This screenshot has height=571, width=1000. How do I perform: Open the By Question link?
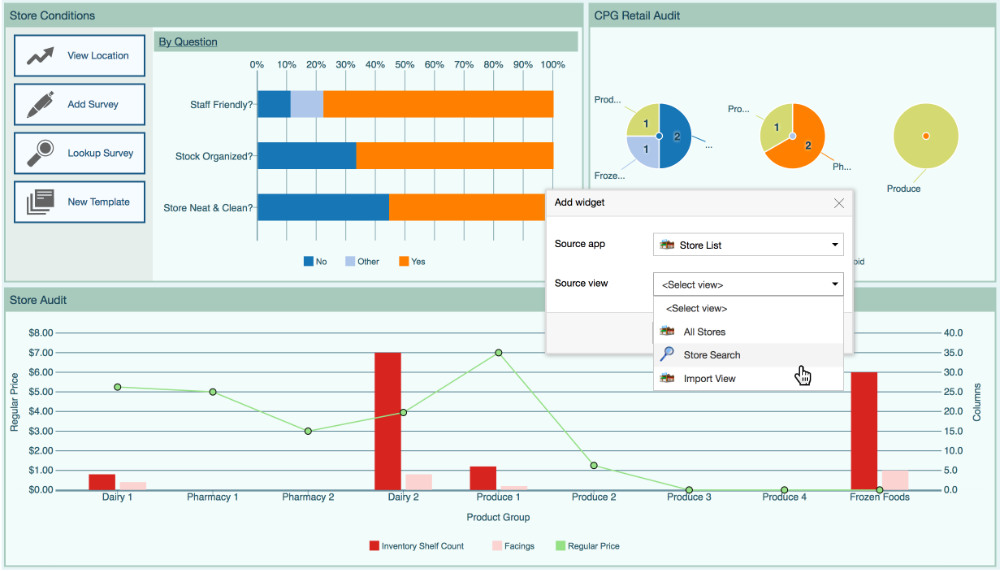pos(188,42)
